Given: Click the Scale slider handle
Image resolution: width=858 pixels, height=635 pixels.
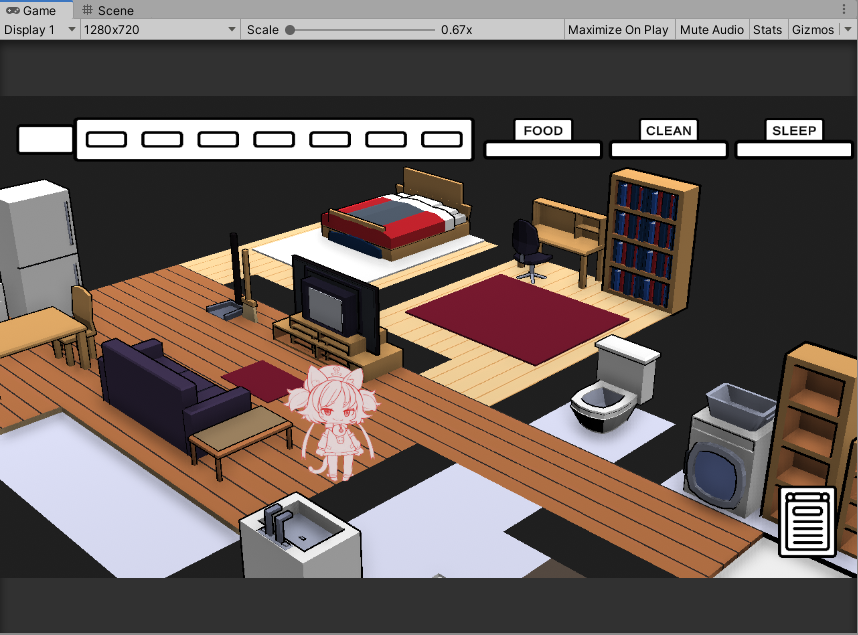Looking at the screenshot, I should 290,30.
